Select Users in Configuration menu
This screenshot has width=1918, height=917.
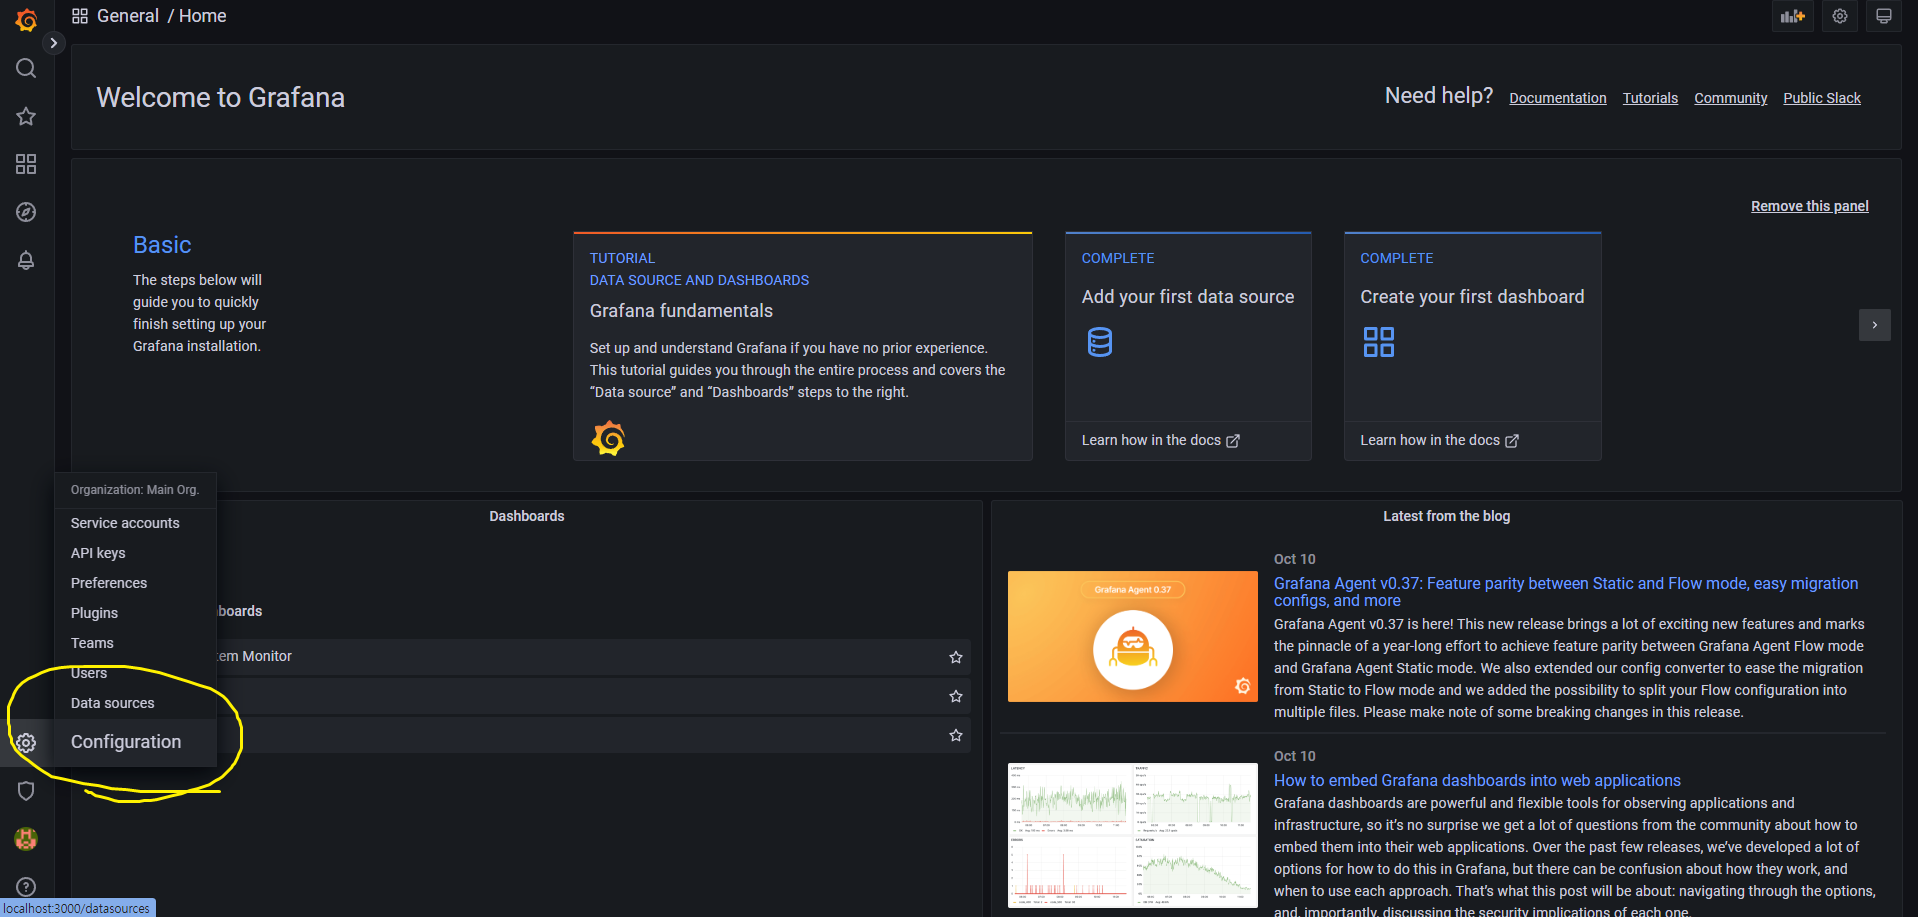[89, 673]
